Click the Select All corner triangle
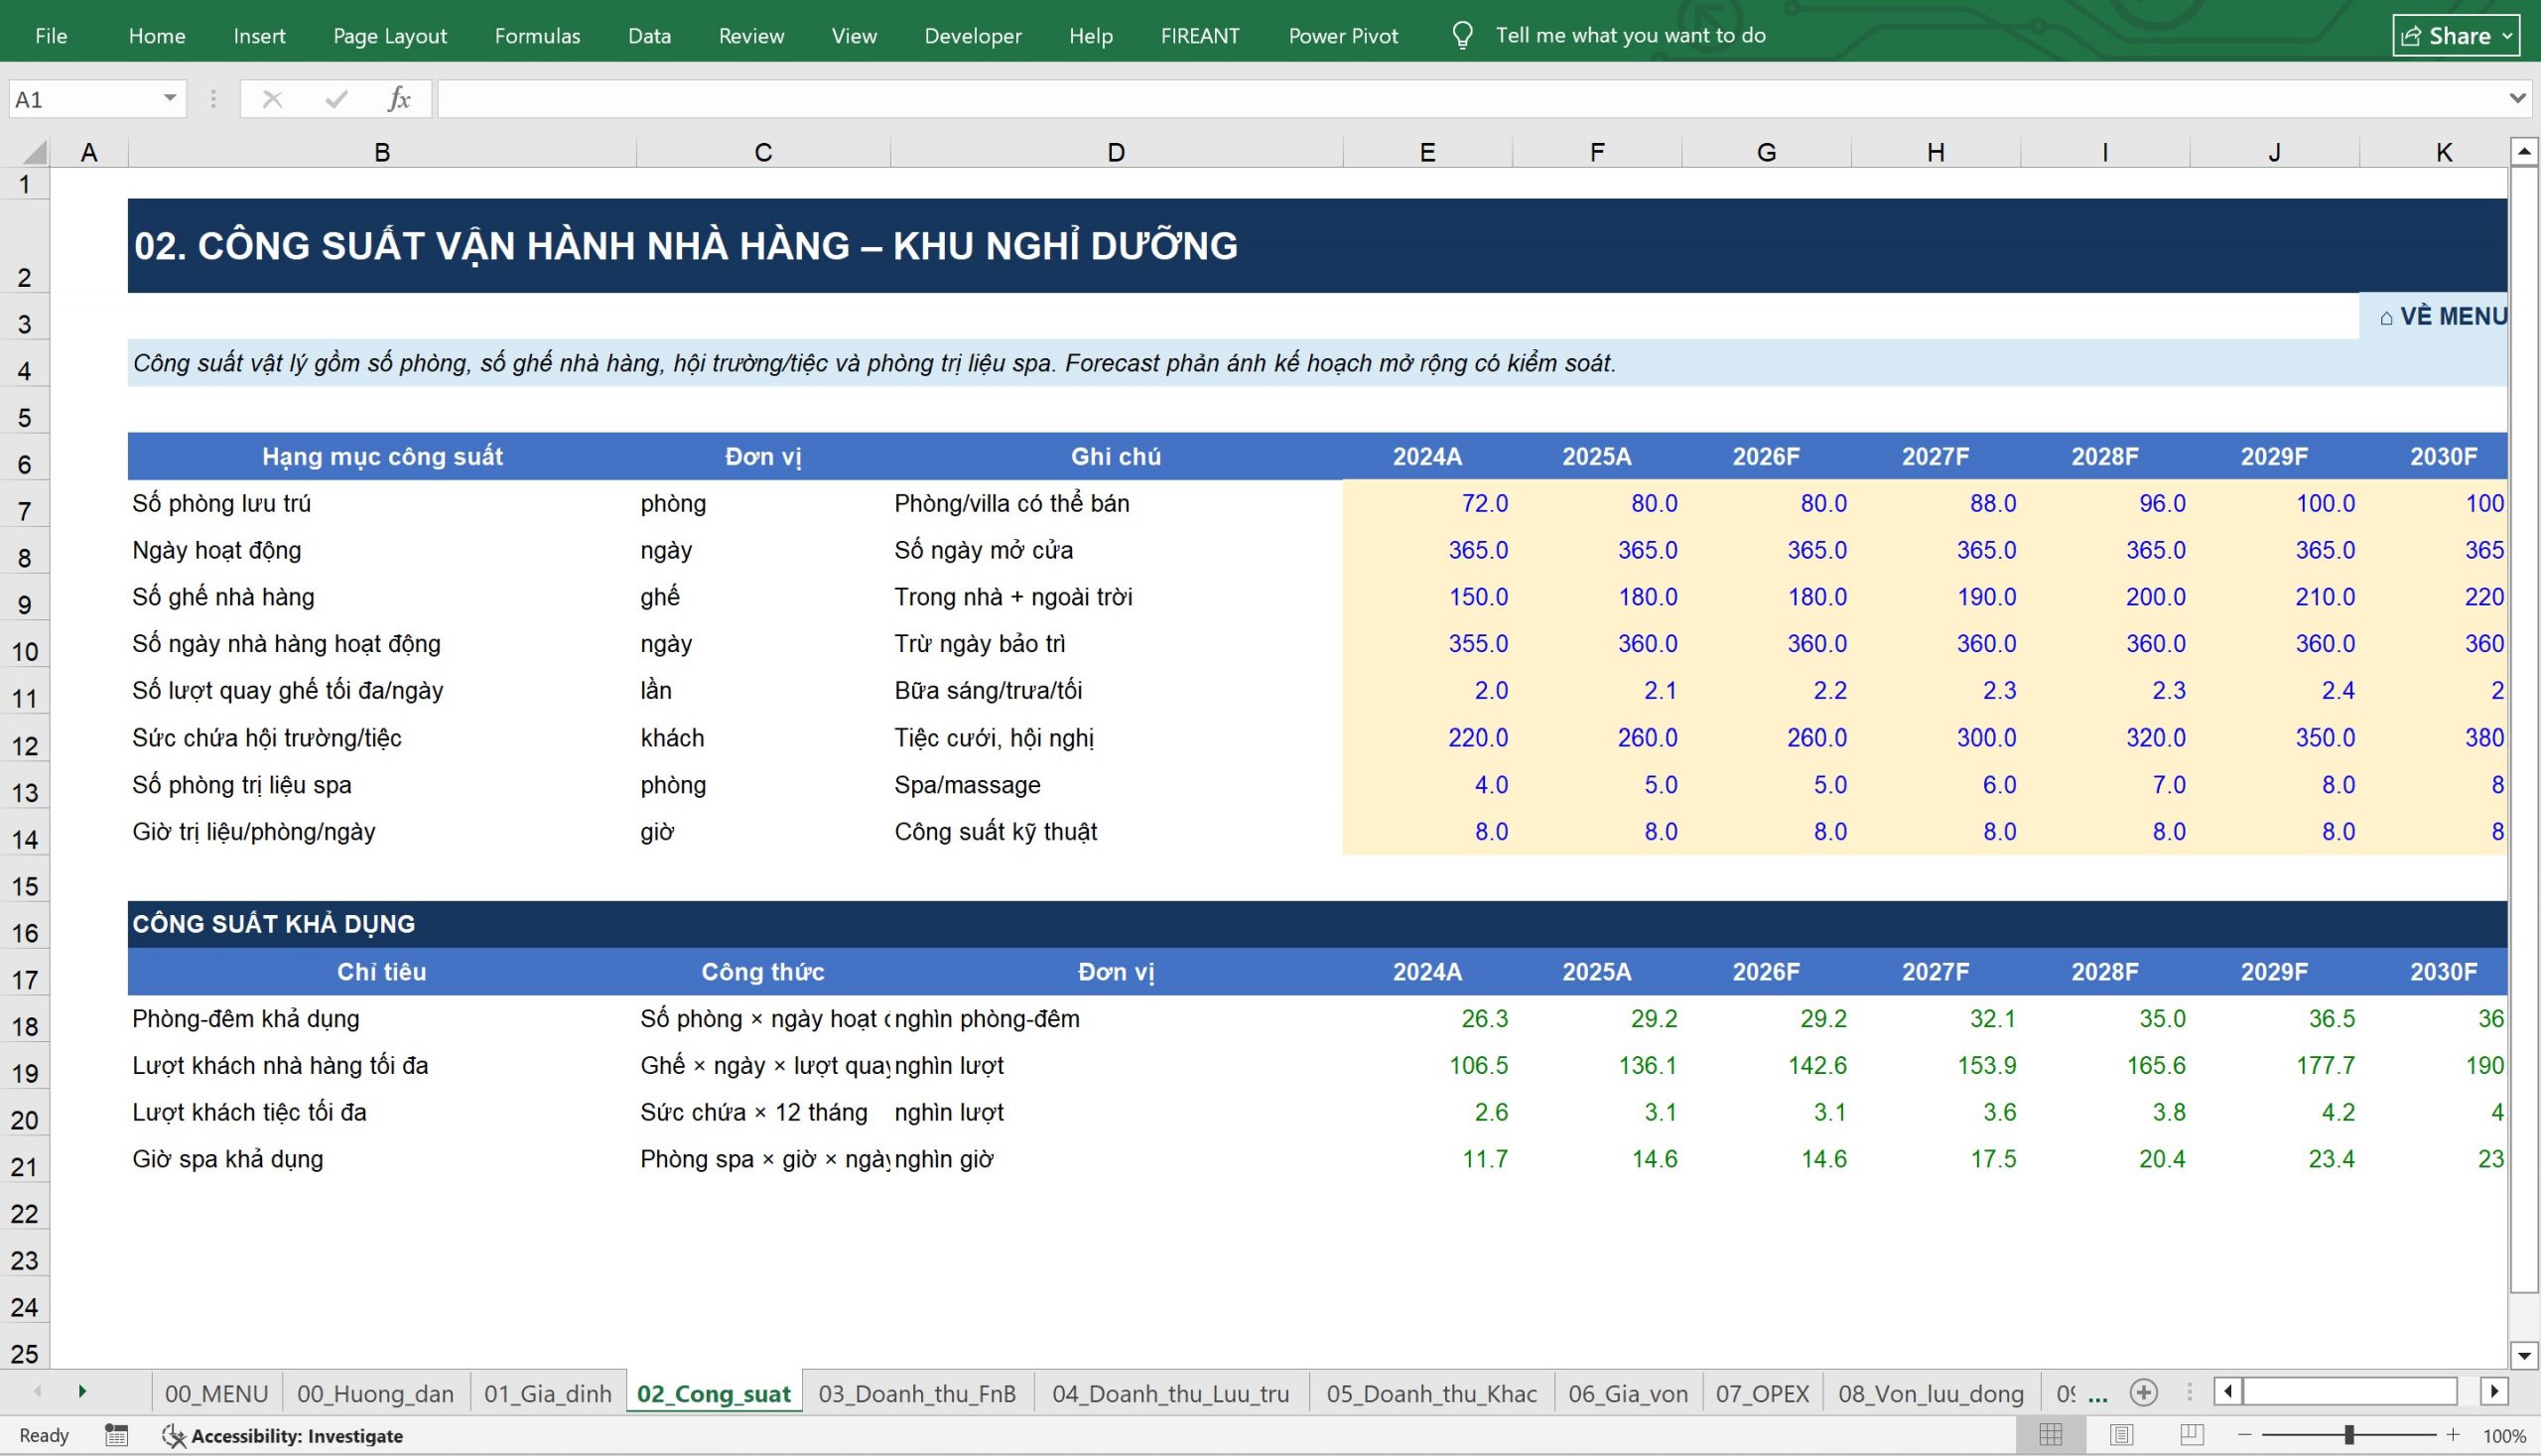 pos(34,152)
